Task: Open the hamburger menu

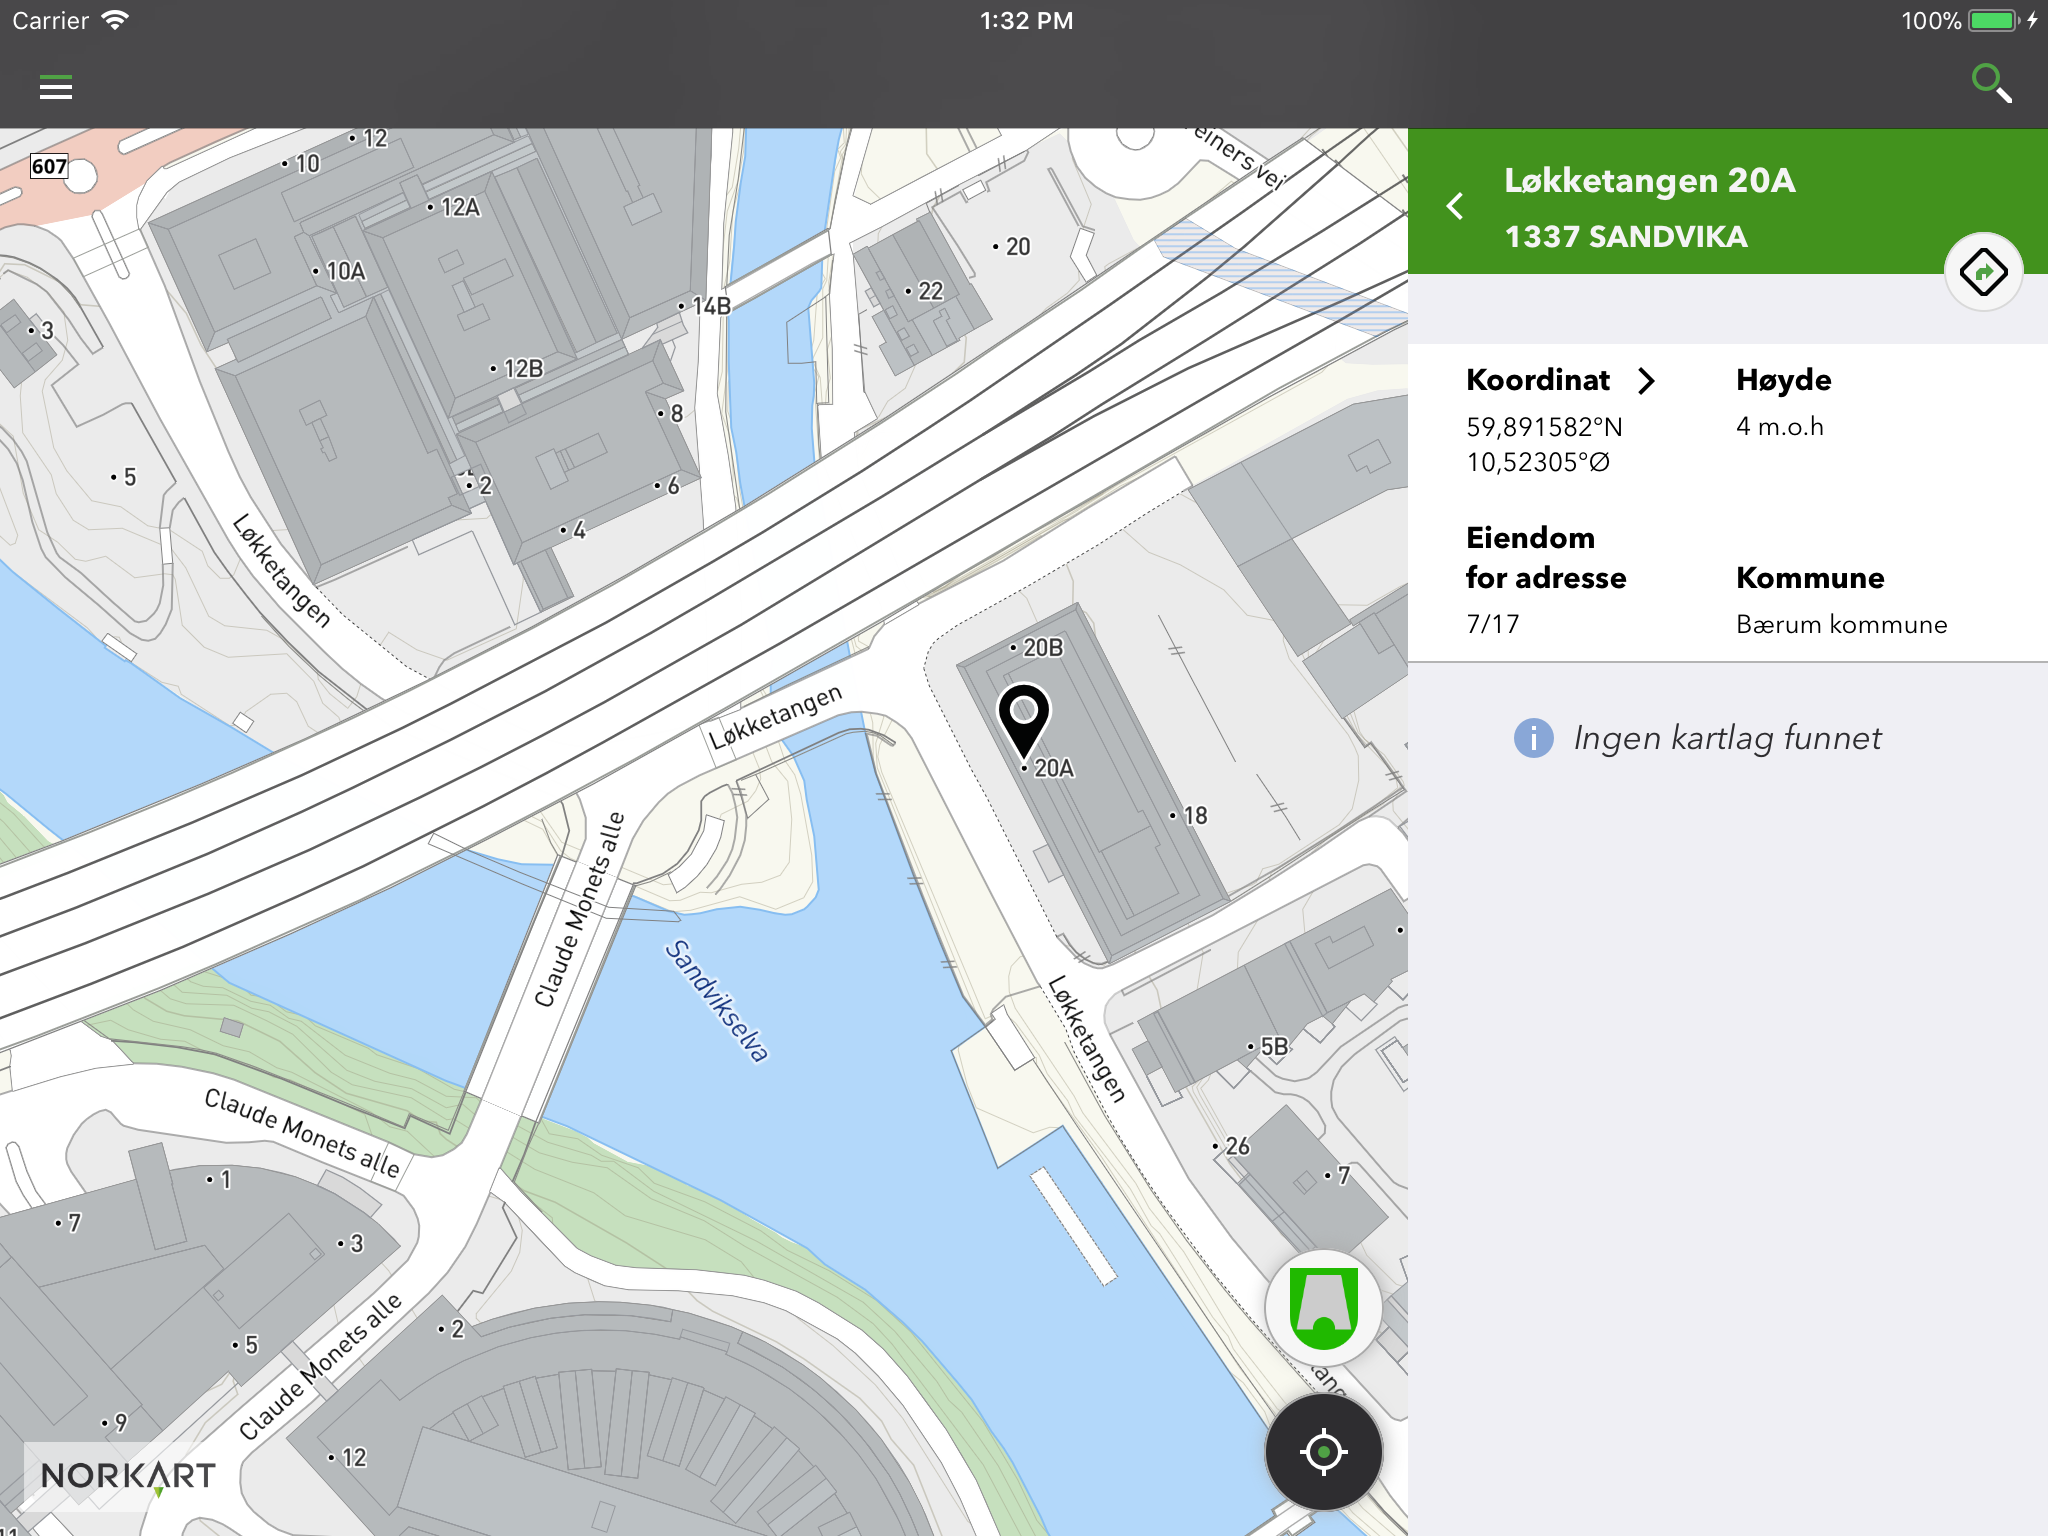Action: [56, 88]
